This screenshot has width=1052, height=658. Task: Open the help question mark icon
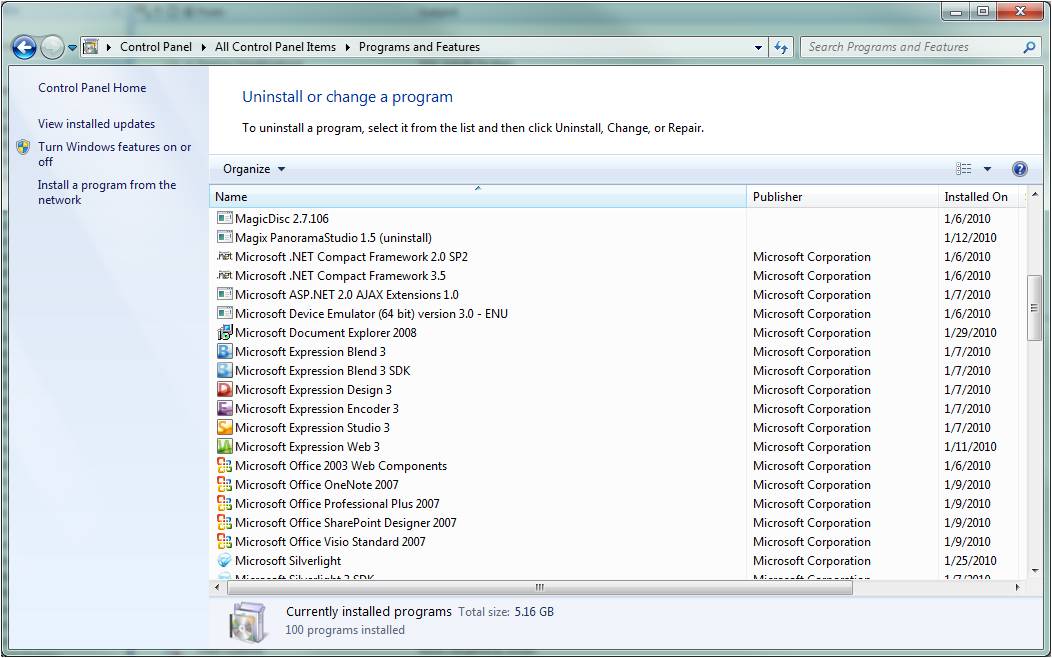click(1020, 169)
